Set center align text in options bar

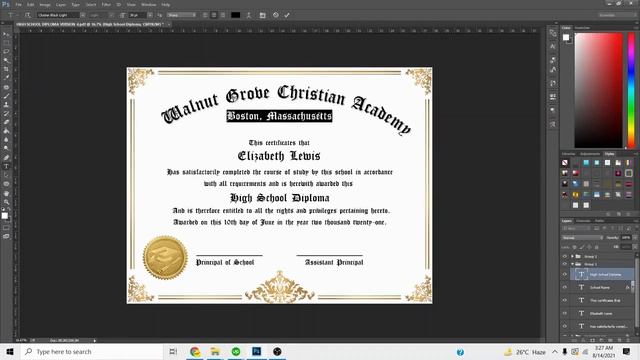[214, 15]
